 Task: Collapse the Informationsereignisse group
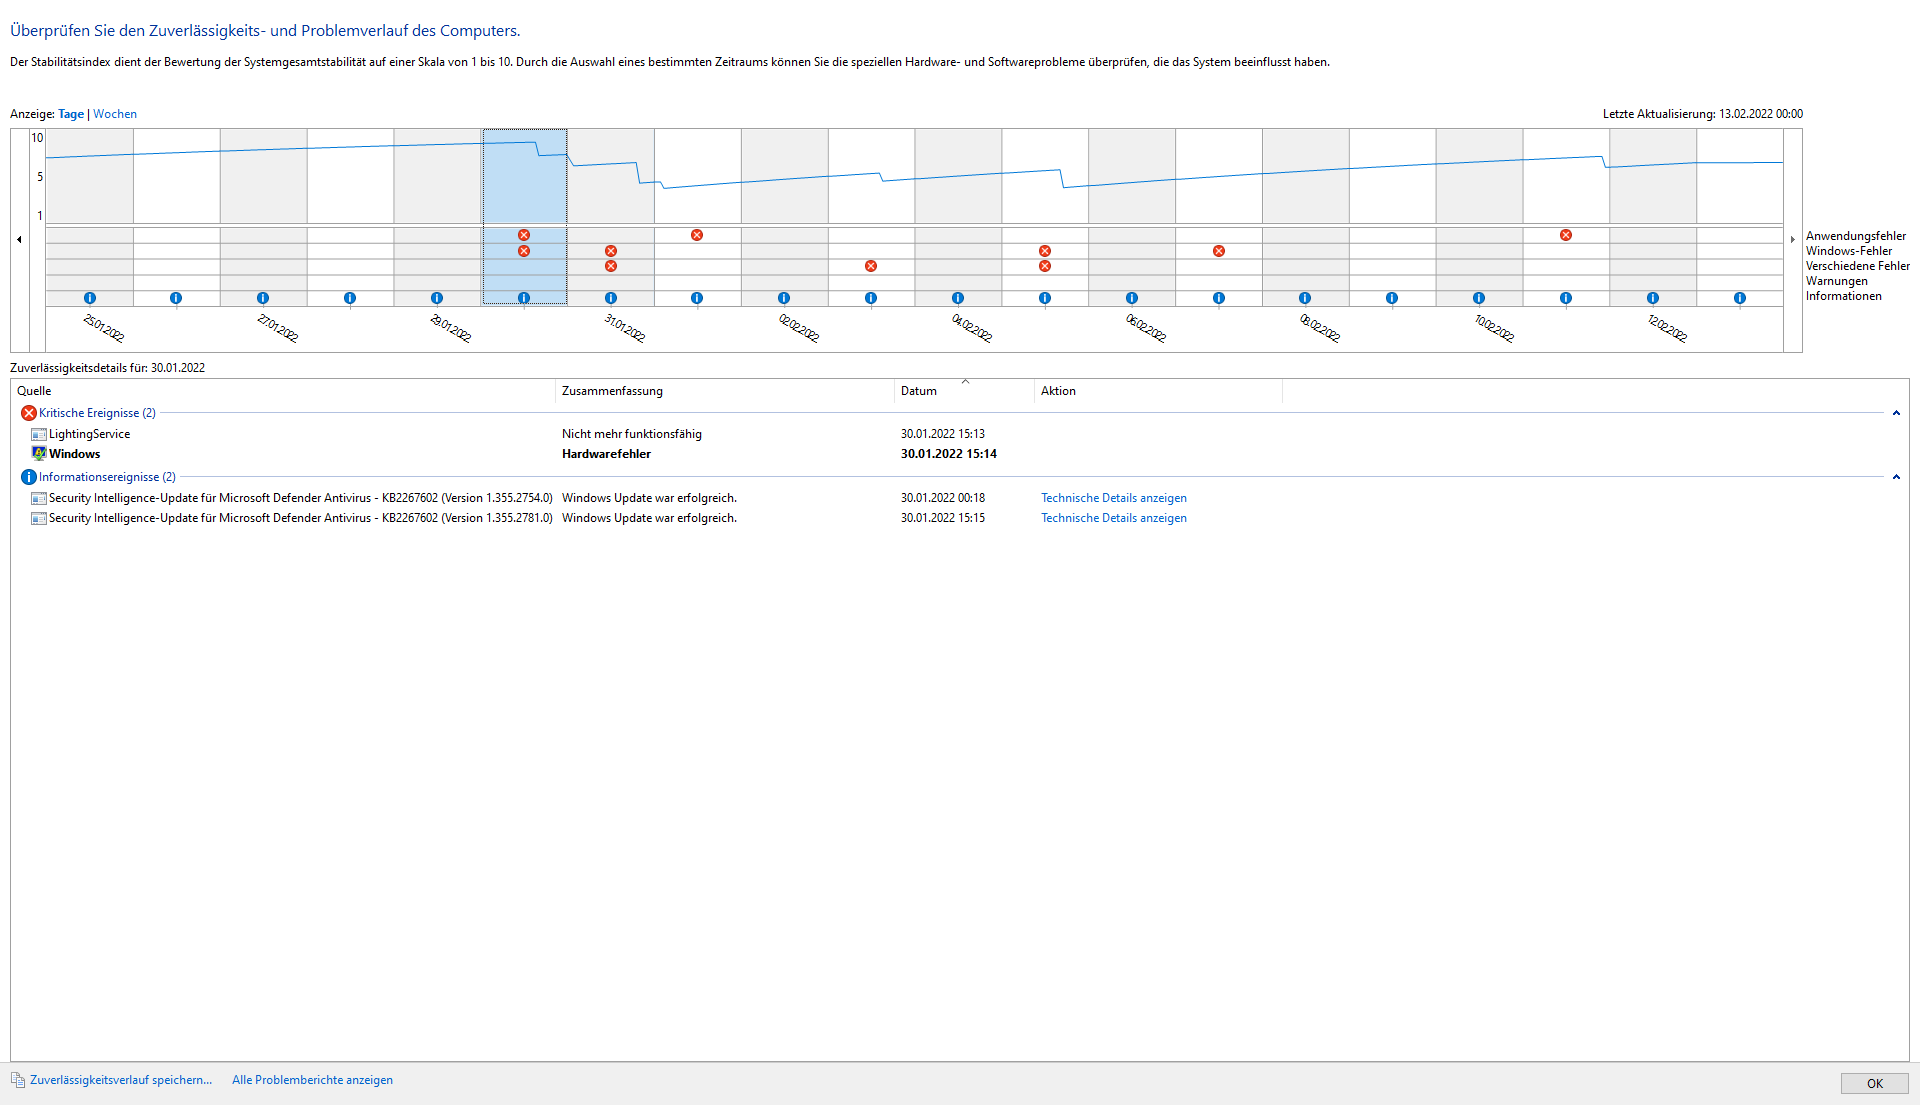pos(1896,477)
